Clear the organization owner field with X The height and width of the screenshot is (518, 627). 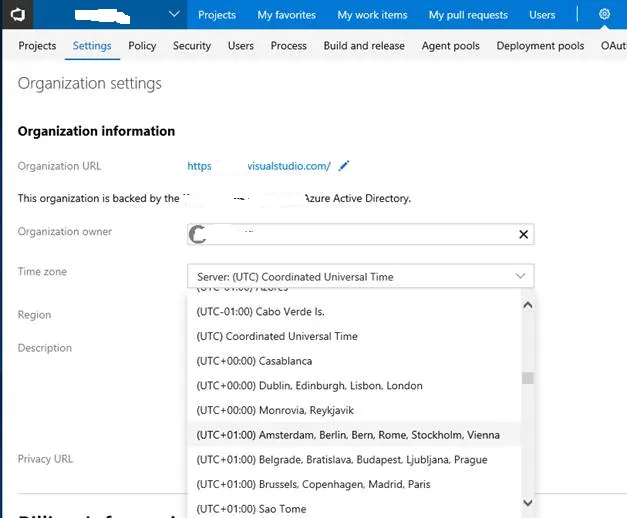[x=523, y=234]
